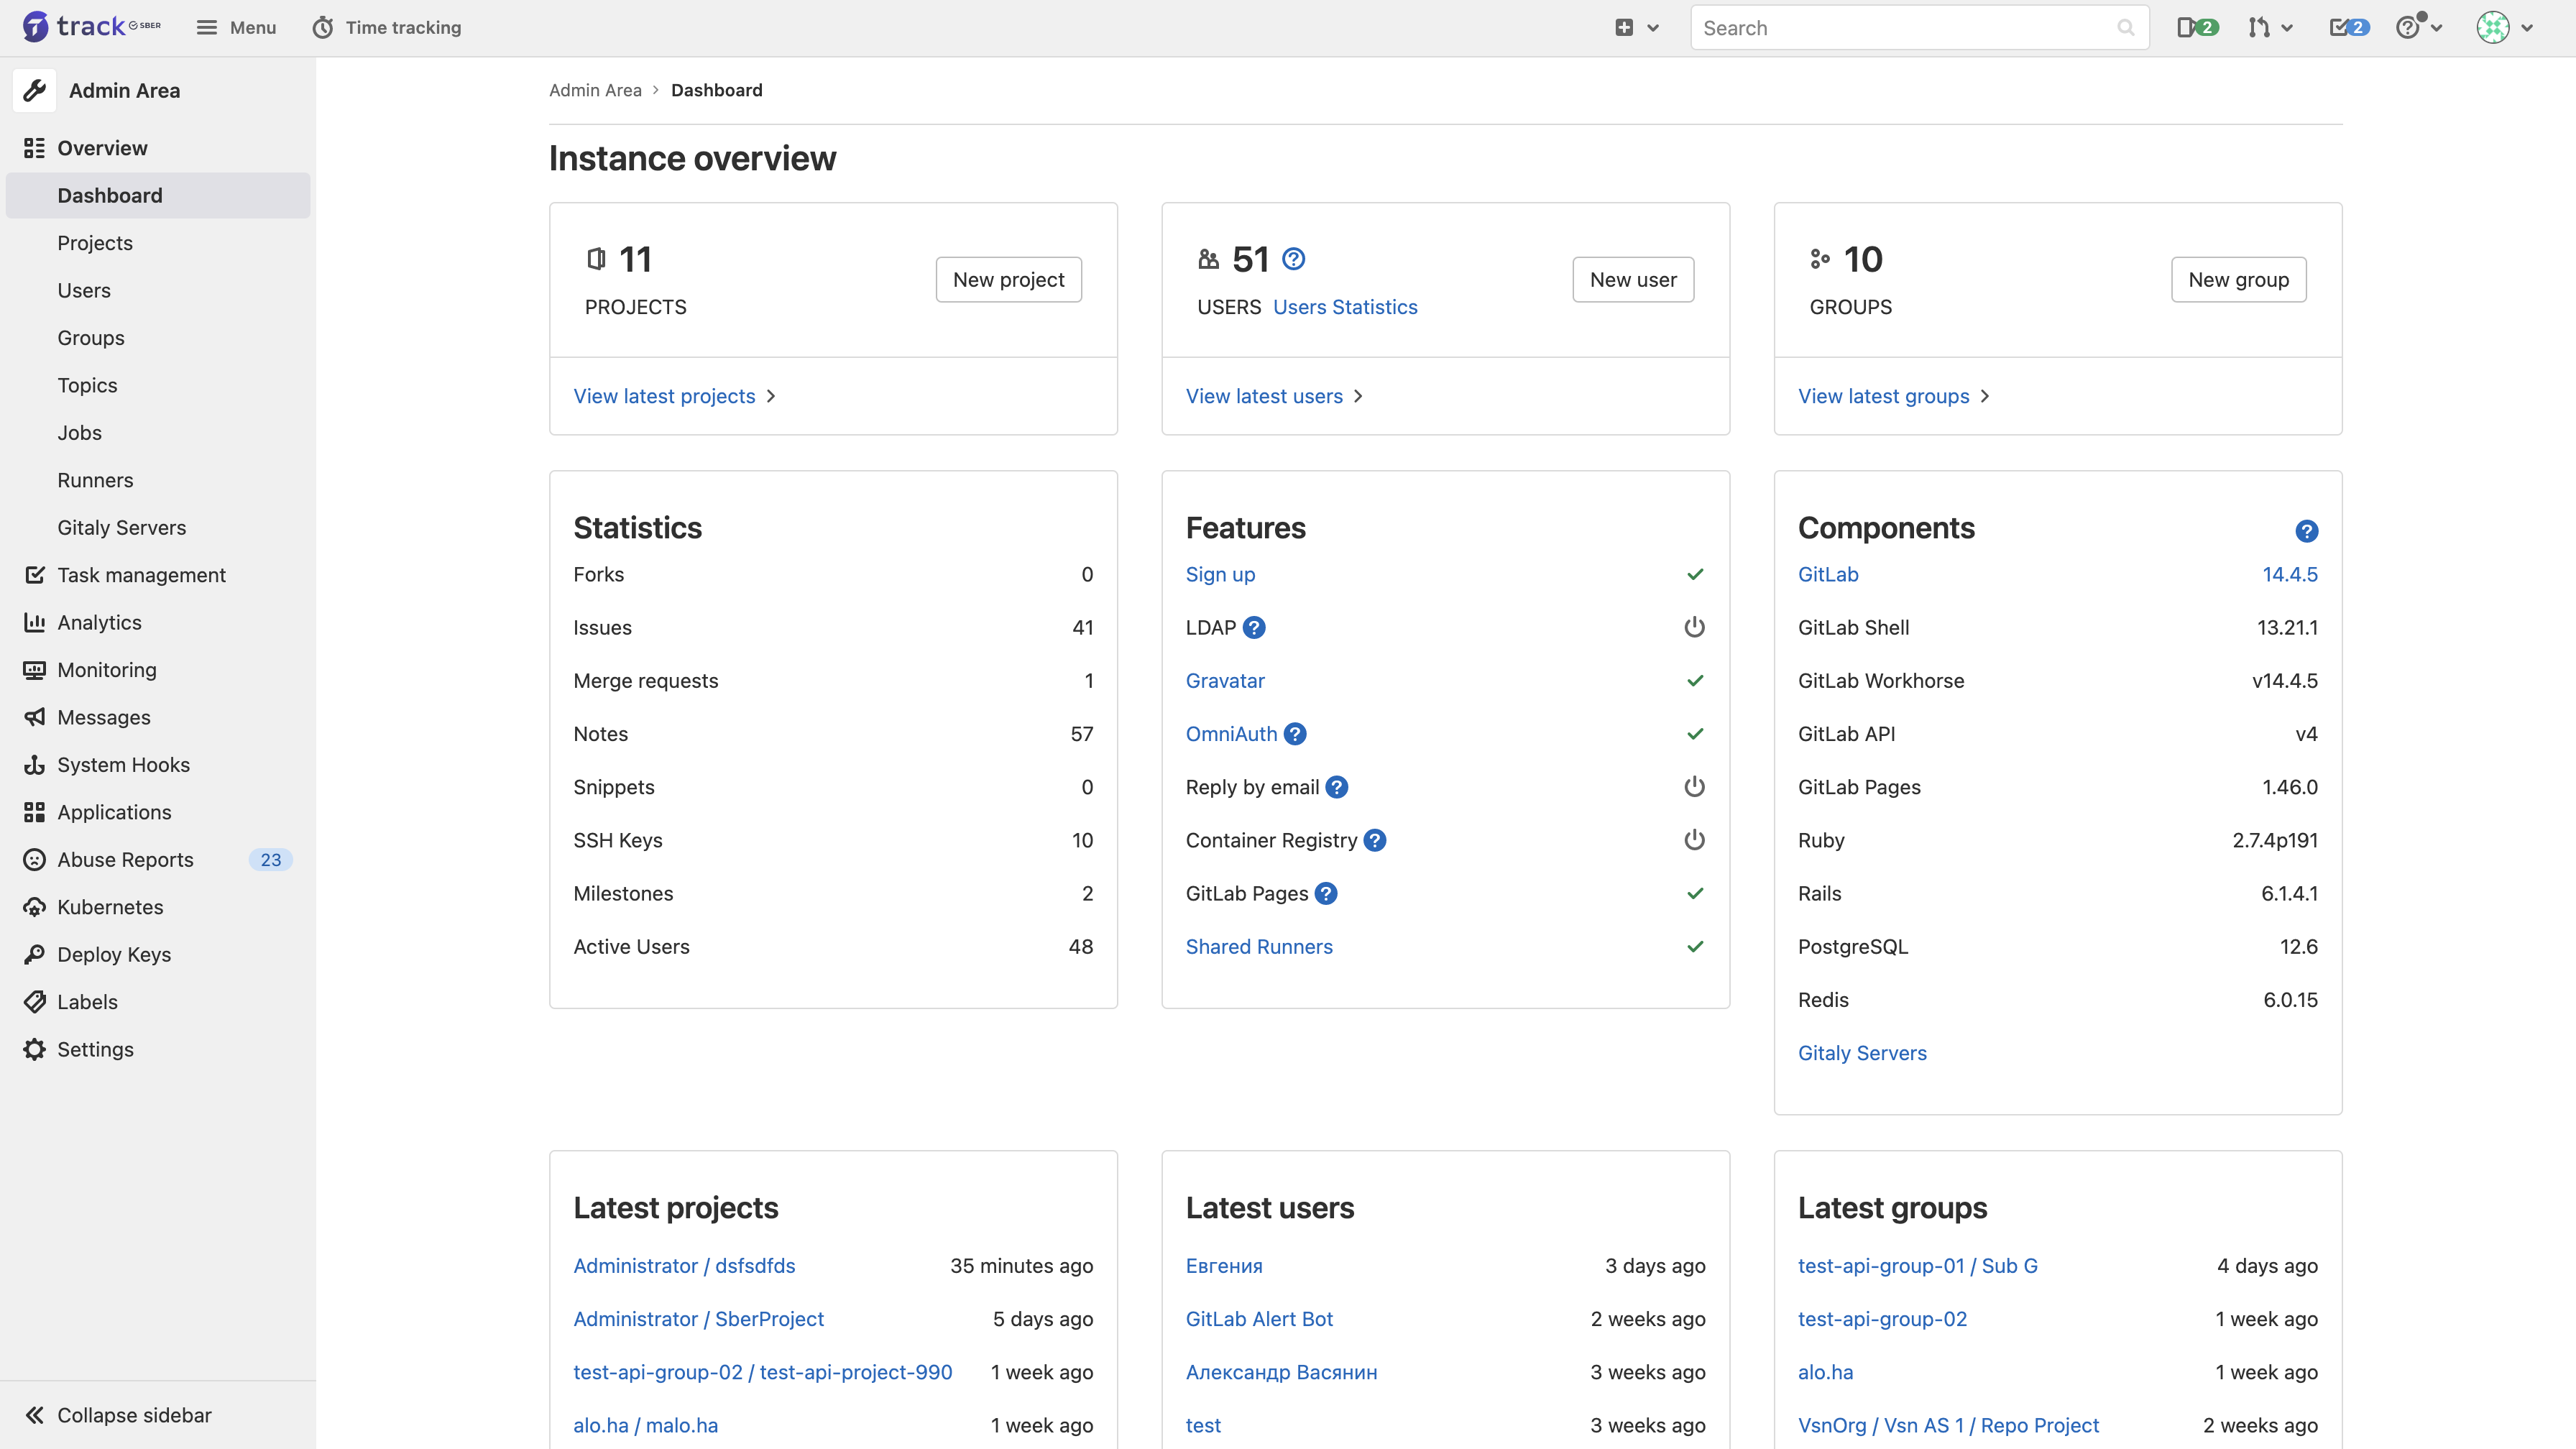Click the track logo icon
This screenshot has width=2576, height=1449.
point(35,27)
